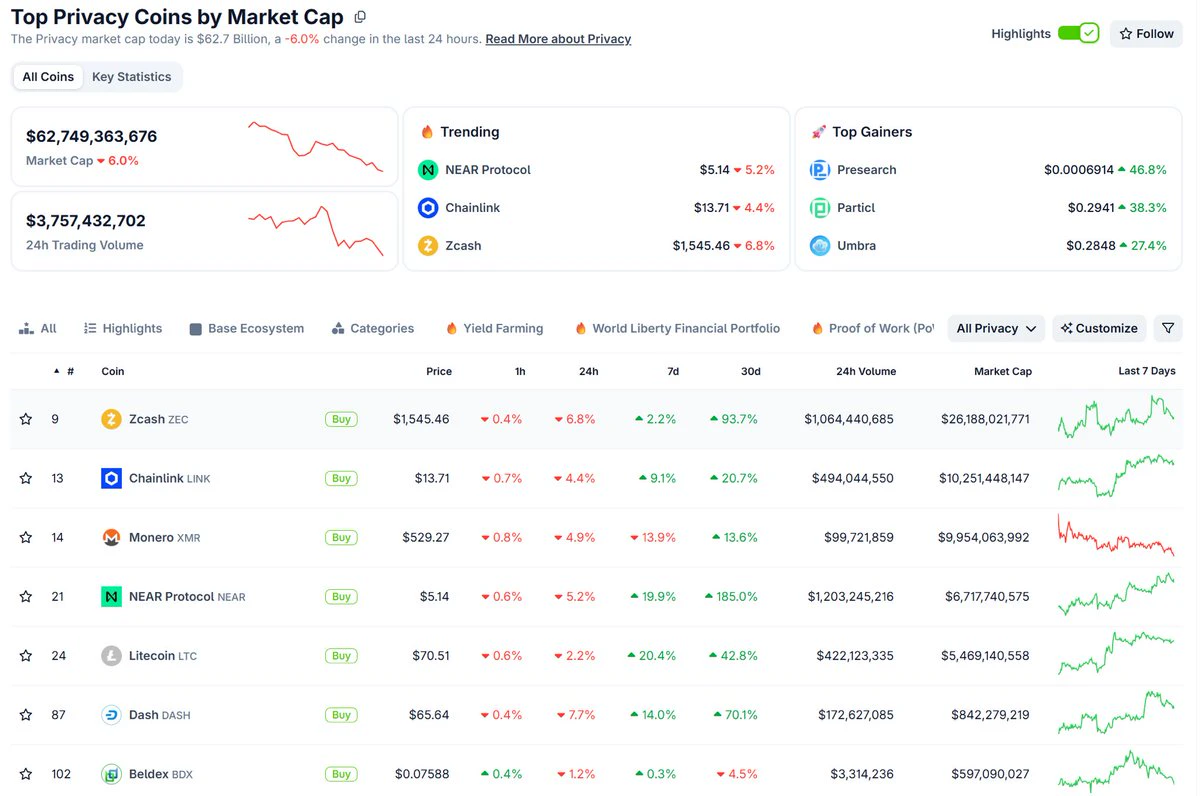The height and width of the screenshot is (796, 1200).
Task: Select the All Coins tab
Action: (48, 77)
